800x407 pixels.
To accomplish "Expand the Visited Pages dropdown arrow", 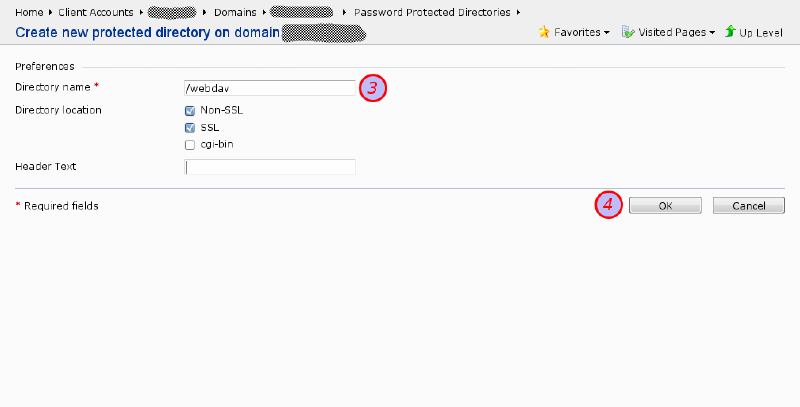I will 712,33.
